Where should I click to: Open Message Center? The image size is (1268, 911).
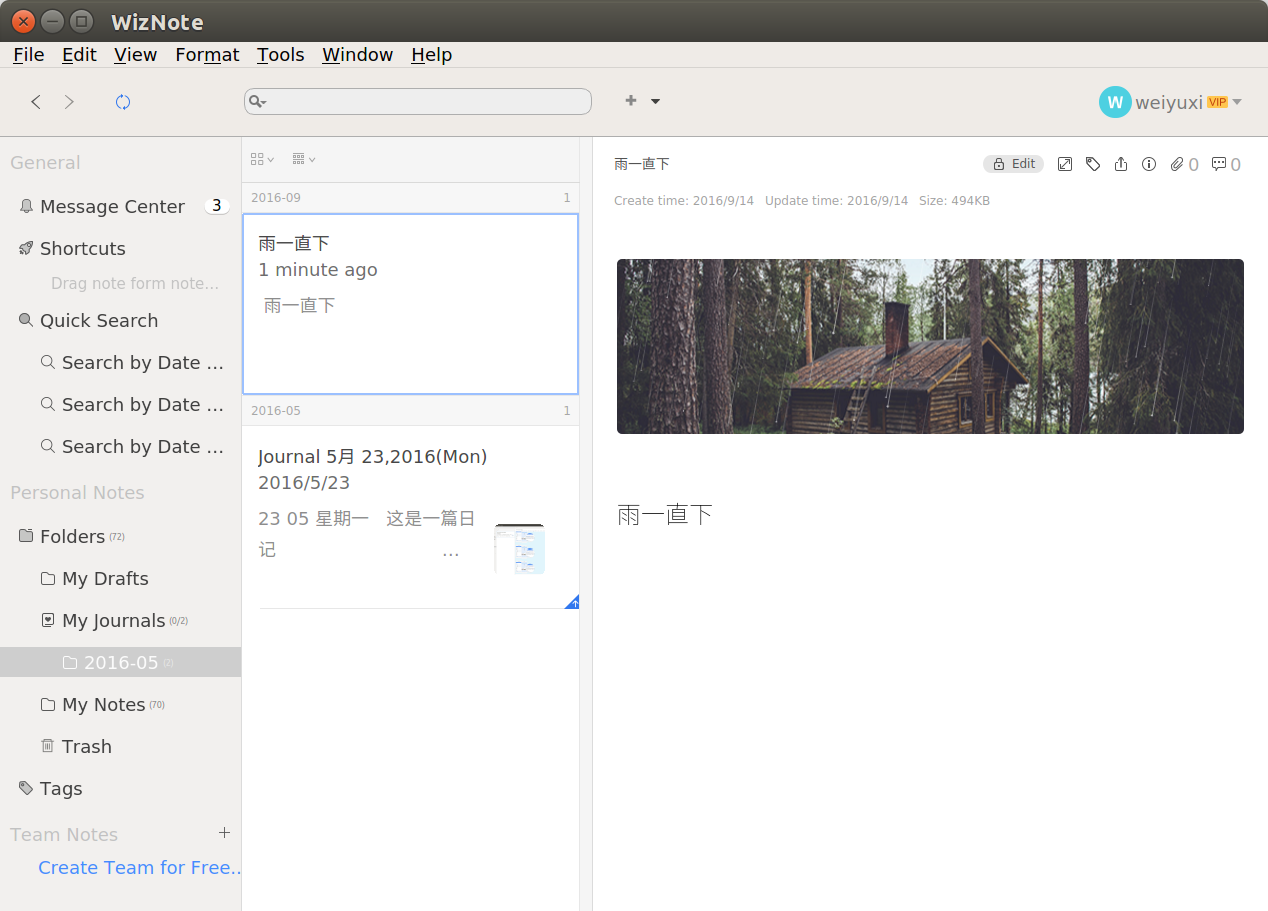(x=112, y=207)
